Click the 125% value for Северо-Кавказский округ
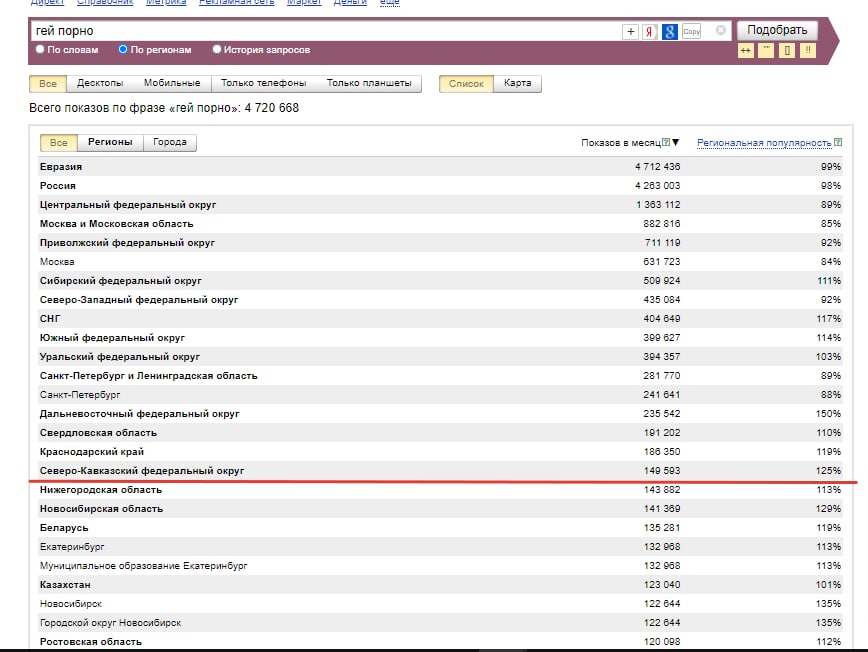868x652 pixels. (828, 471)
